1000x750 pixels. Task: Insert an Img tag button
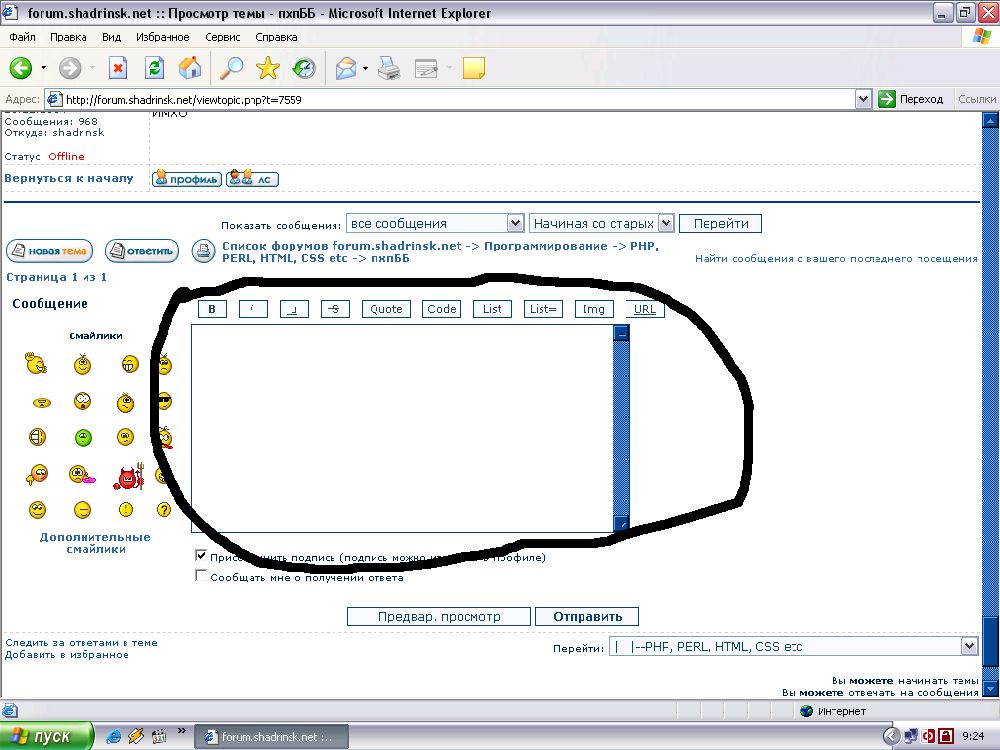tap(594, 309)
